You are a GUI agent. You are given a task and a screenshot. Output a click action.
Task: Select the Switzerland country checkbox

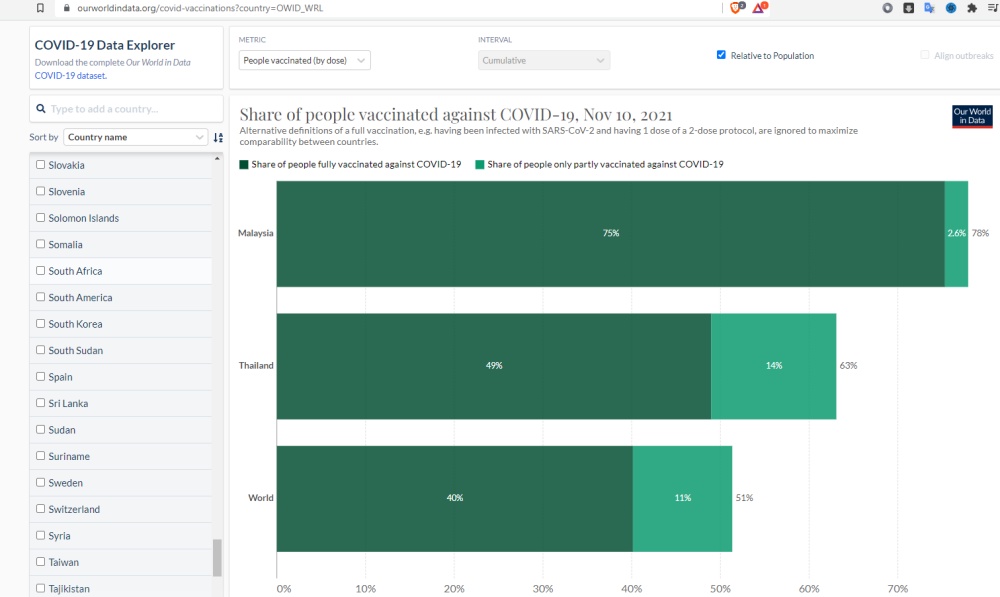[x=41, y=509]
